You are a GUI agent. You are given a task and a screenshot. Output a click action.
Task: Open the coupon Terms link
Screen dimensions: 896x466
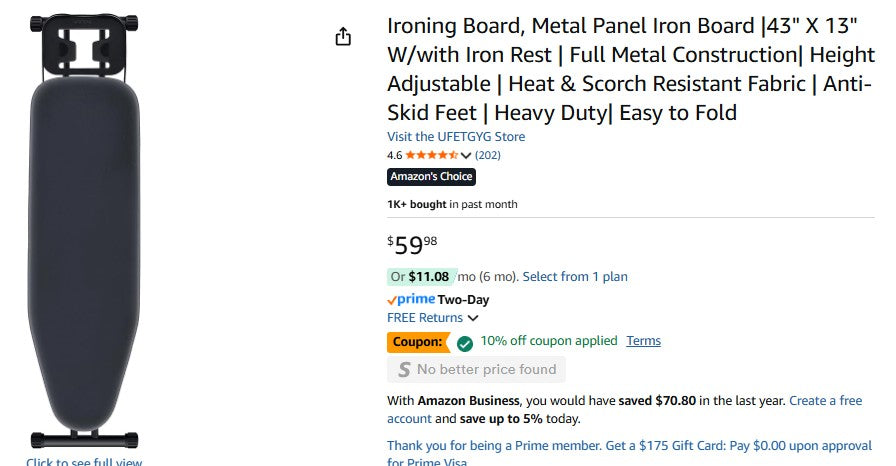(x=643, y=341)
